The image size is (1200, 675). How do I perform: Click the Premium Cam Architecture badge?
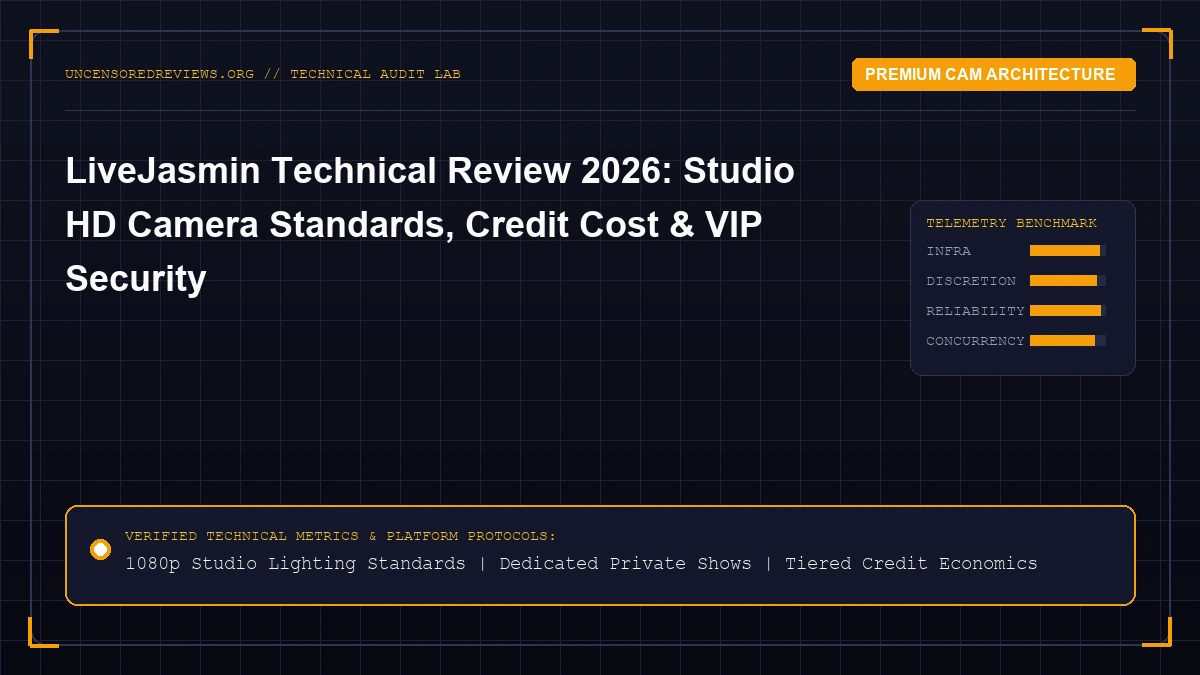[x=993, y=74]
